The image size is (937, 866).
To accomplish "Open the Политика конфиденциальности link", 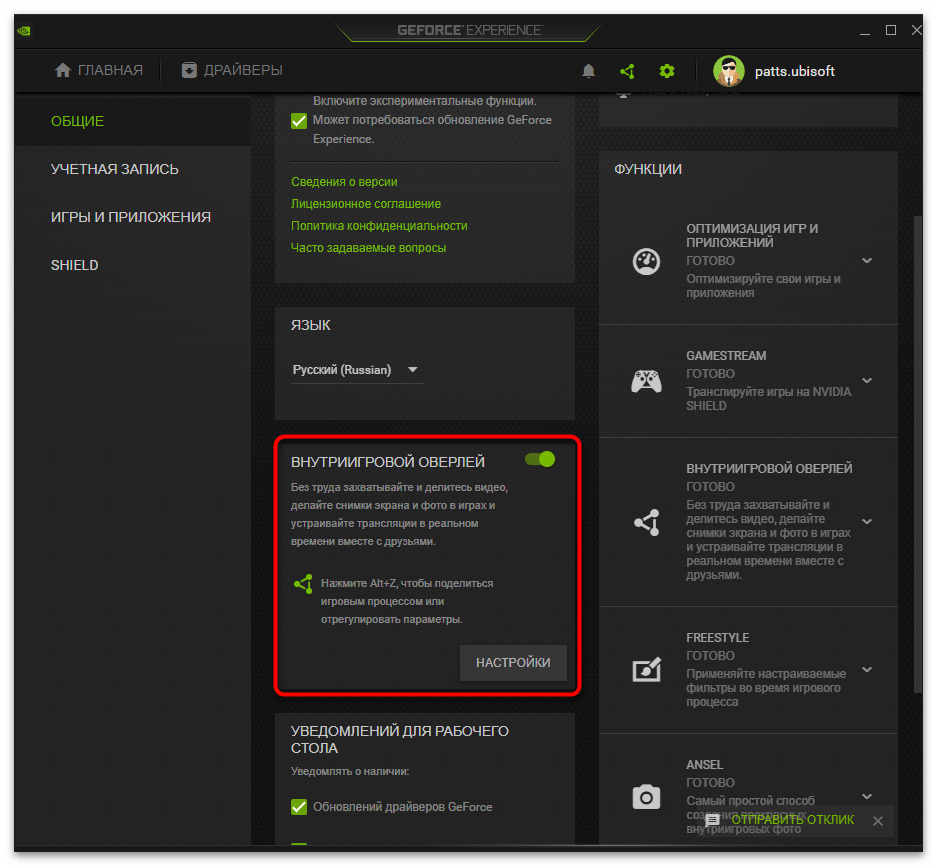I will click(379, 226).
